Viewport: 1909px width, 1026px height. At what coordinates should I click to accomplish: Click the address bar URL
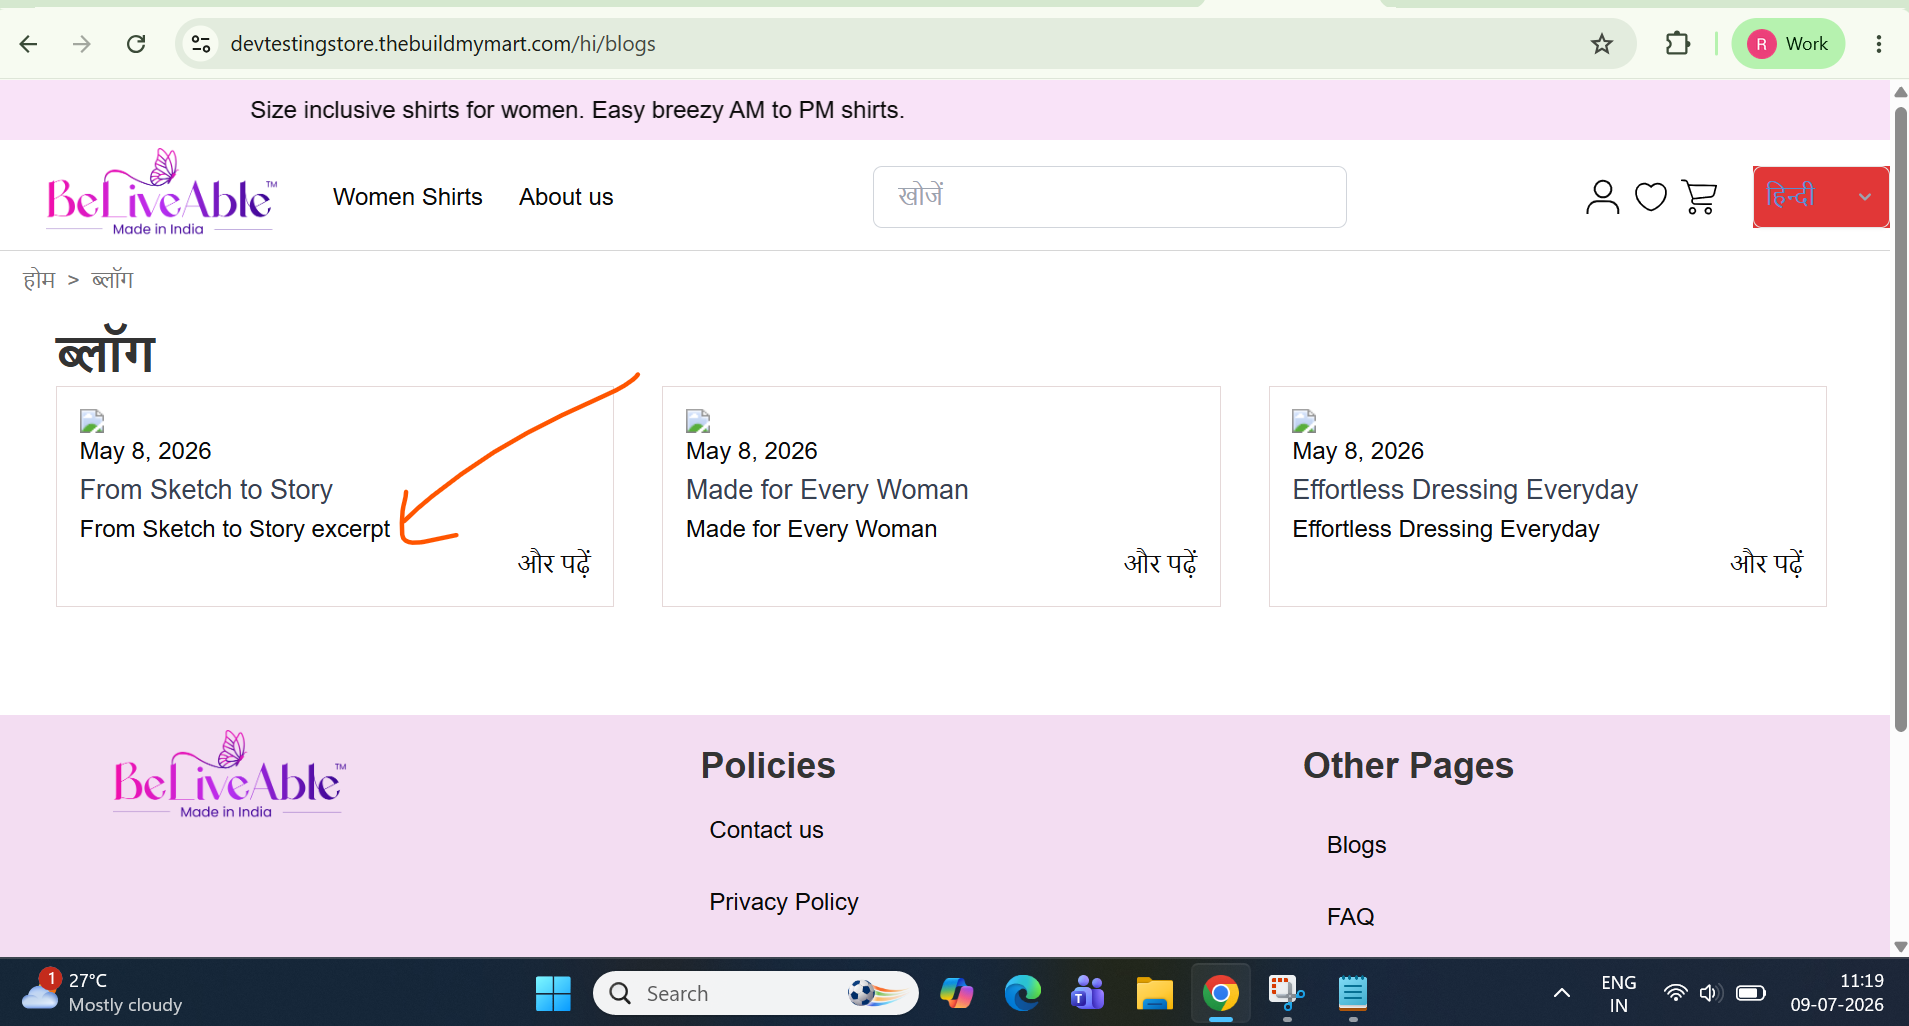coord(443,44)
